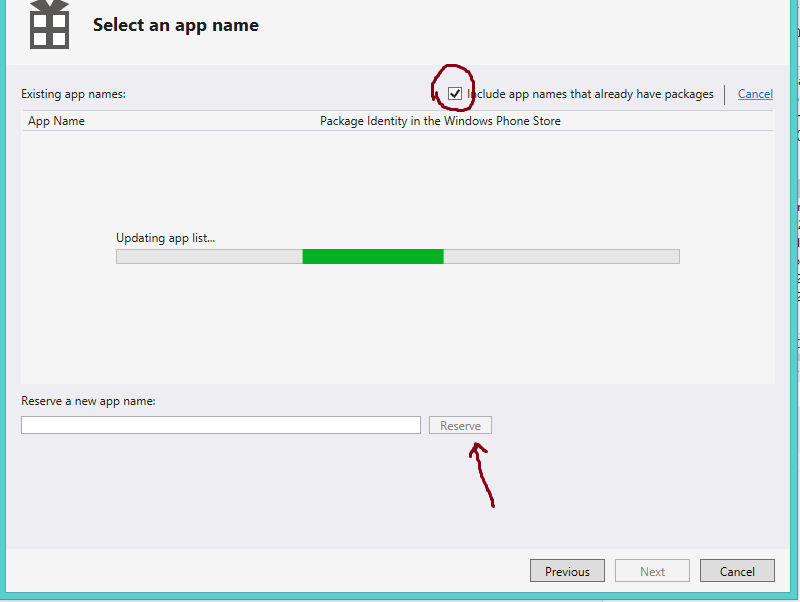
Task: Uncheck "Include app names that already have packages"
Action: tap(454, 93)
